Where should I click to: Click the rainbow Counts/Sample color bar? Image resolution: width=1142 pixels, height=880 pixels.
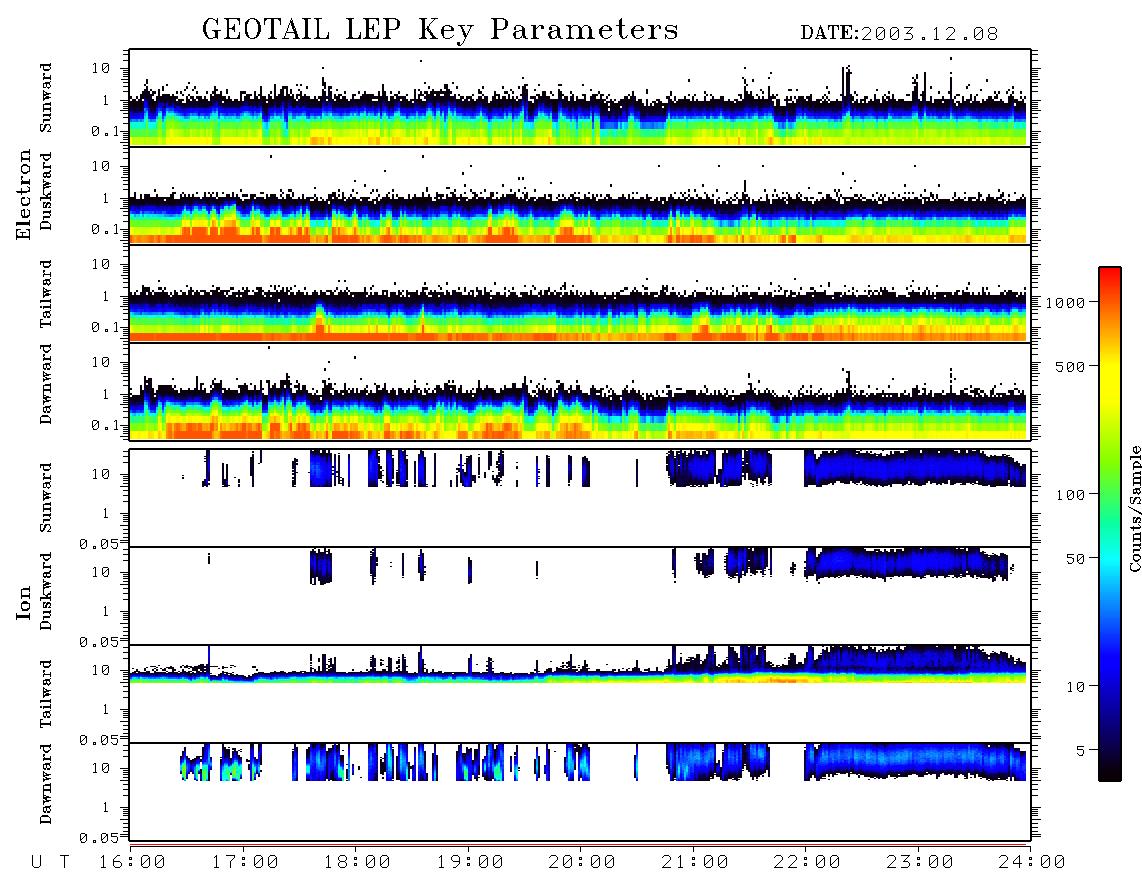click(x=1110, y=524)
